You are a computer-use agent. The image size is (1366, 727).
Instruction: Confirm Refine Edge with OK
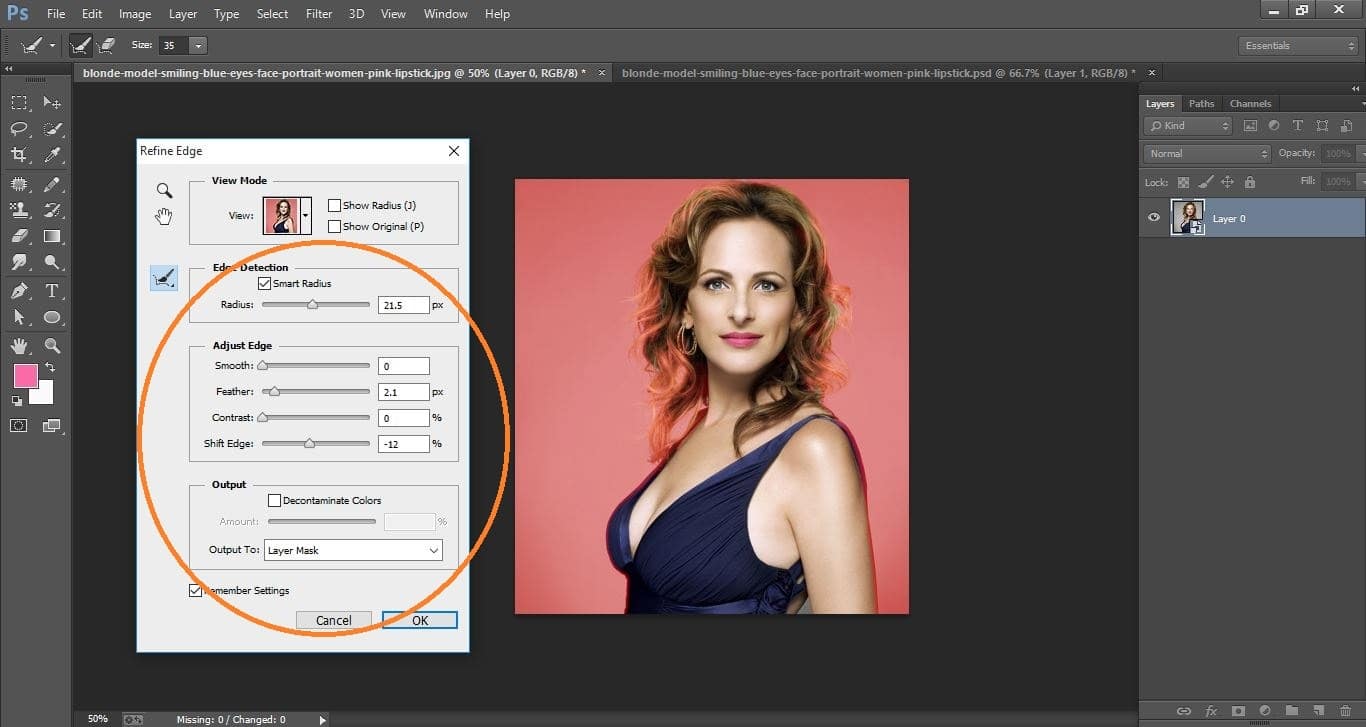click(419, 620)
